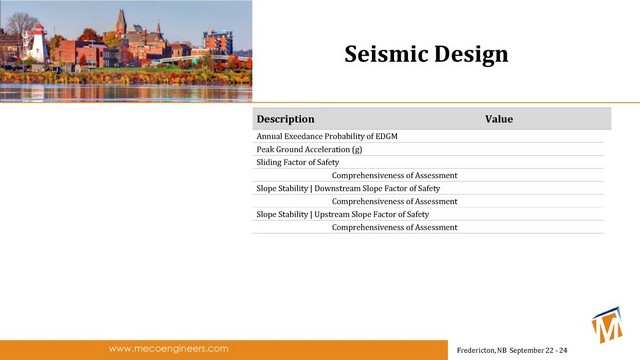The height and width of the screenshot is (360, 640).
Task: Click the Fredericton, NB September 22 - 24 text
Action: click(512, 350)
